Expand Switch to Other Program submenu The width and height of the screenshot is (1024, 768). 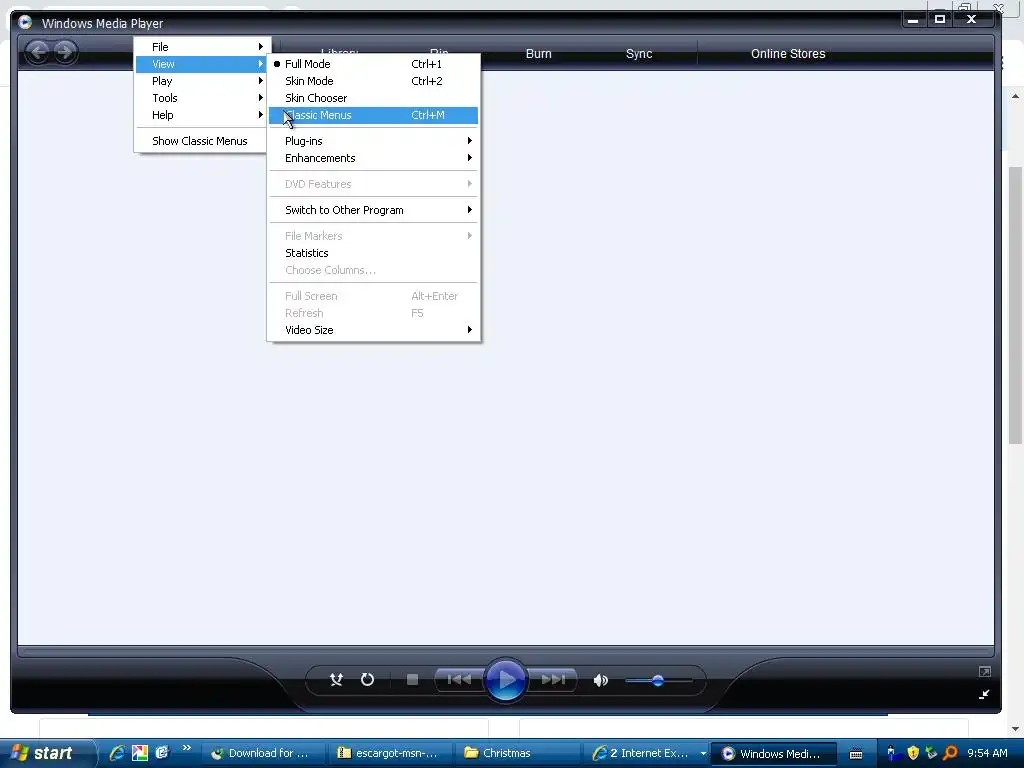(x=374, y=210)
